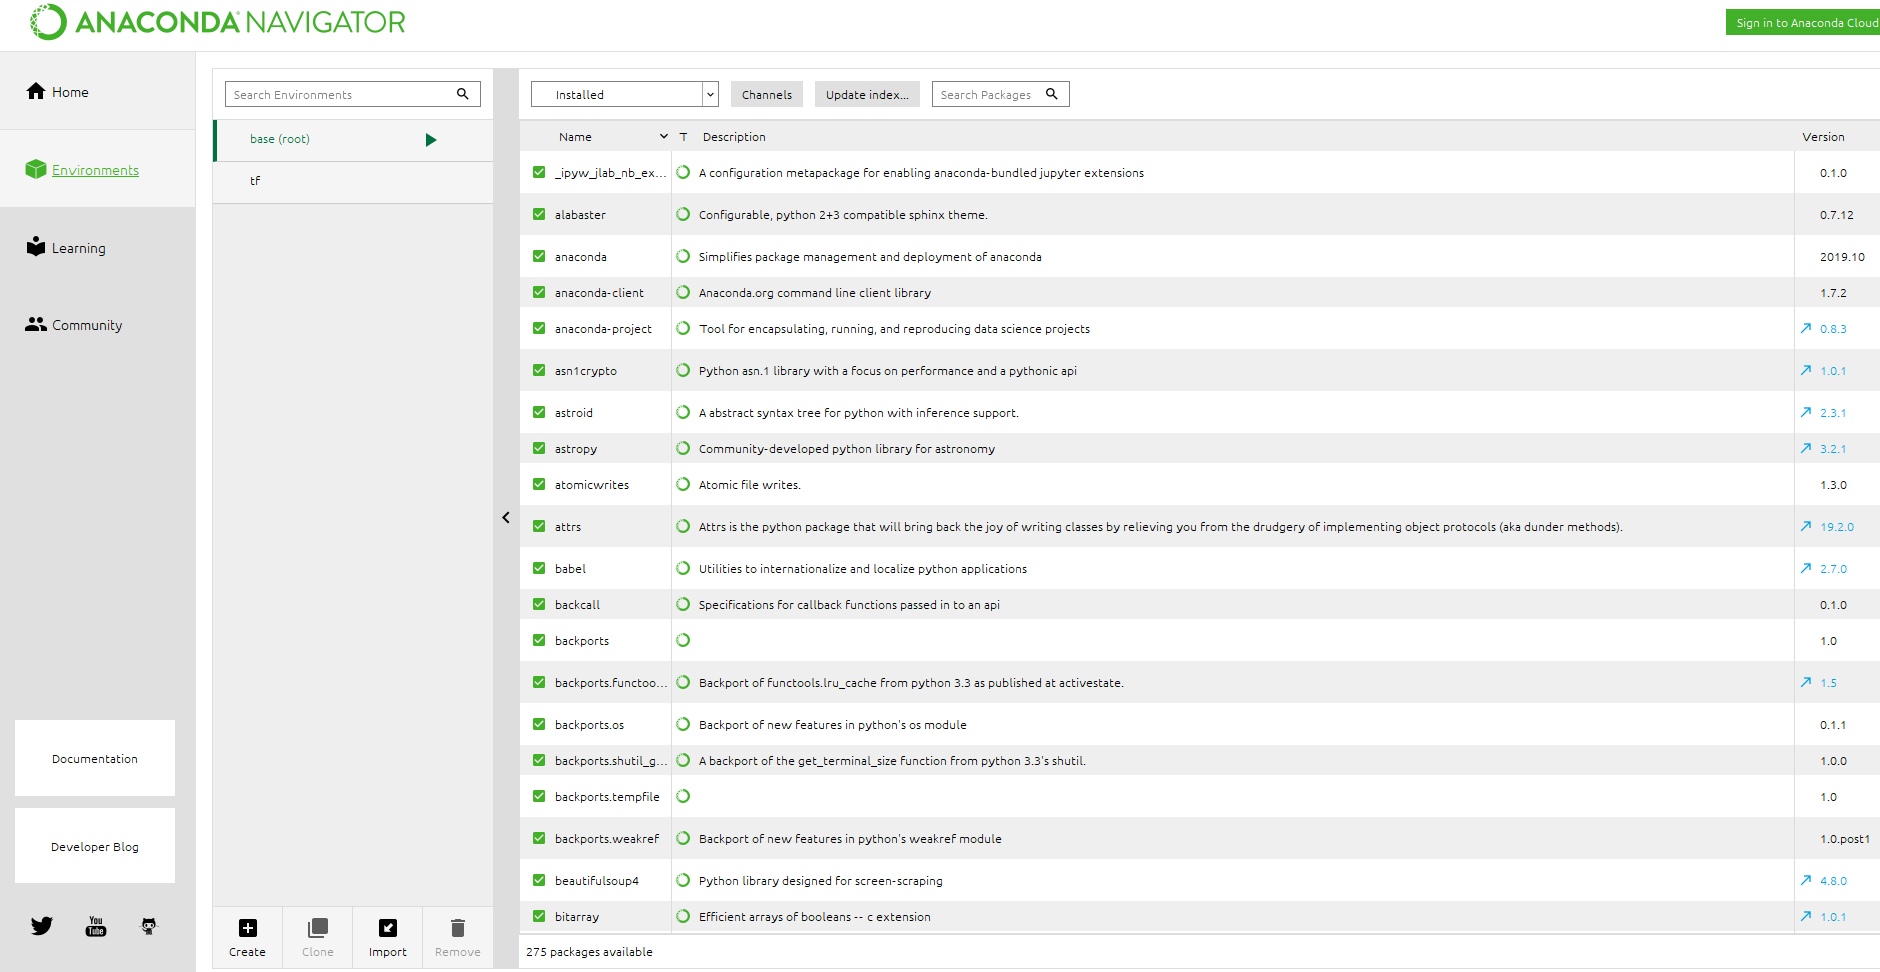1880x972 pixels.
Task: Click version 2019.10 of anaconda
Action: [1842, 257]
